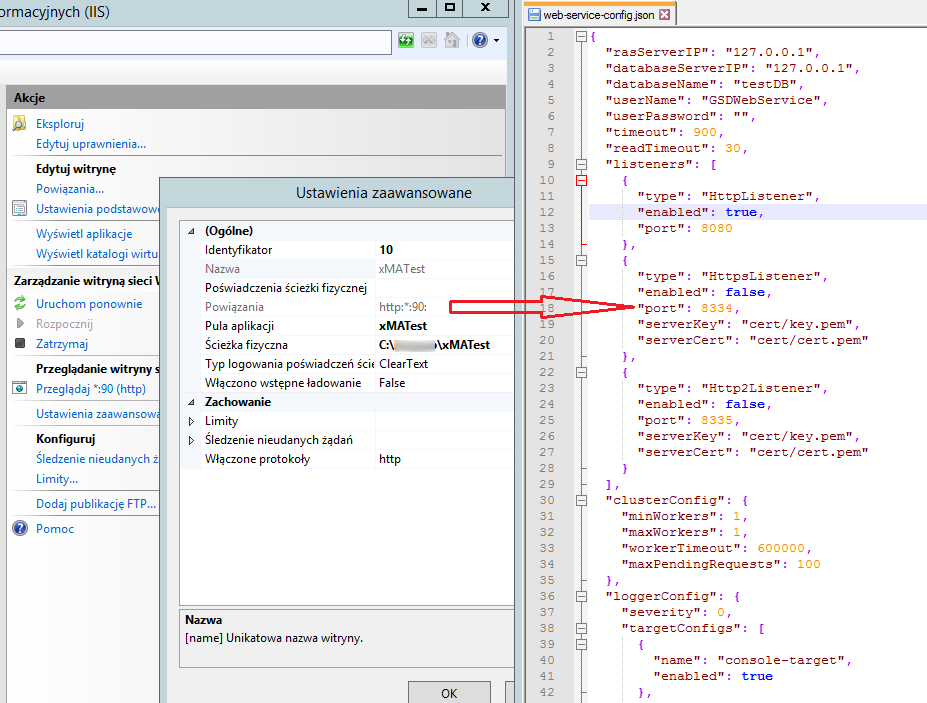
Task: Close the web-service-config.json tab
Action: [665, 15]
